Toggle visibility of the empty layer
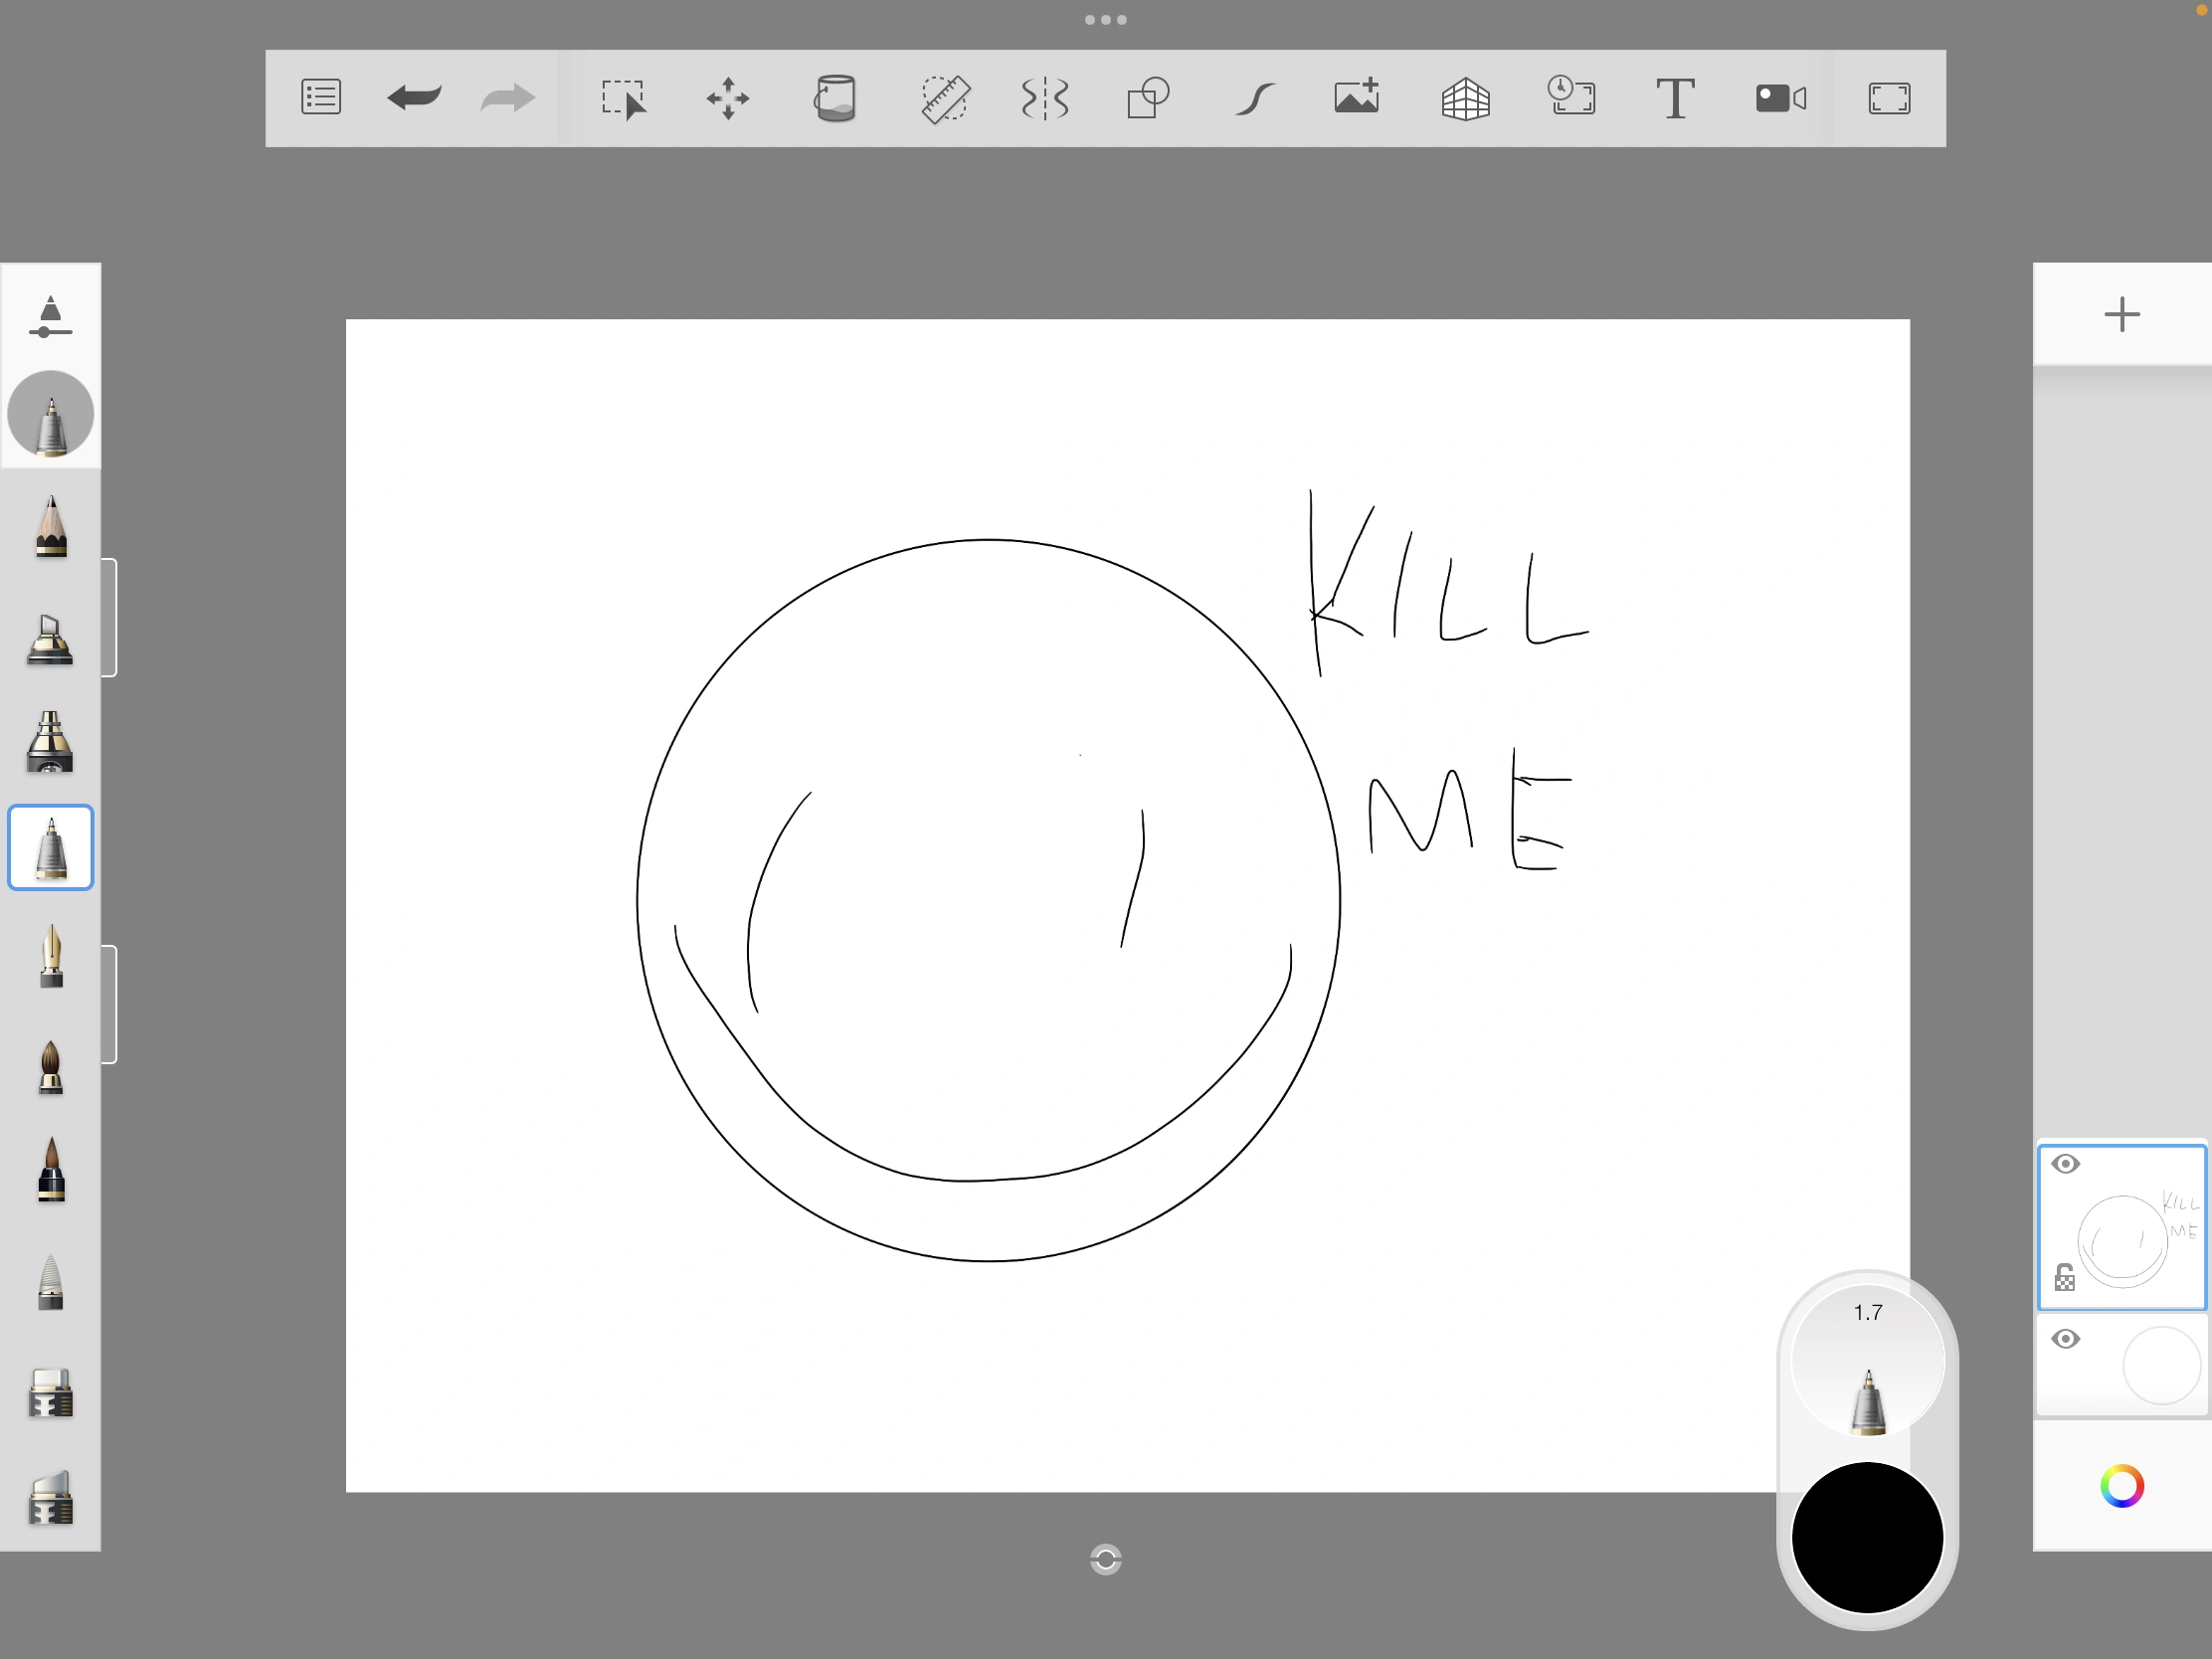This screenshot has width=2212, height=1659. coord(2068,1339)
